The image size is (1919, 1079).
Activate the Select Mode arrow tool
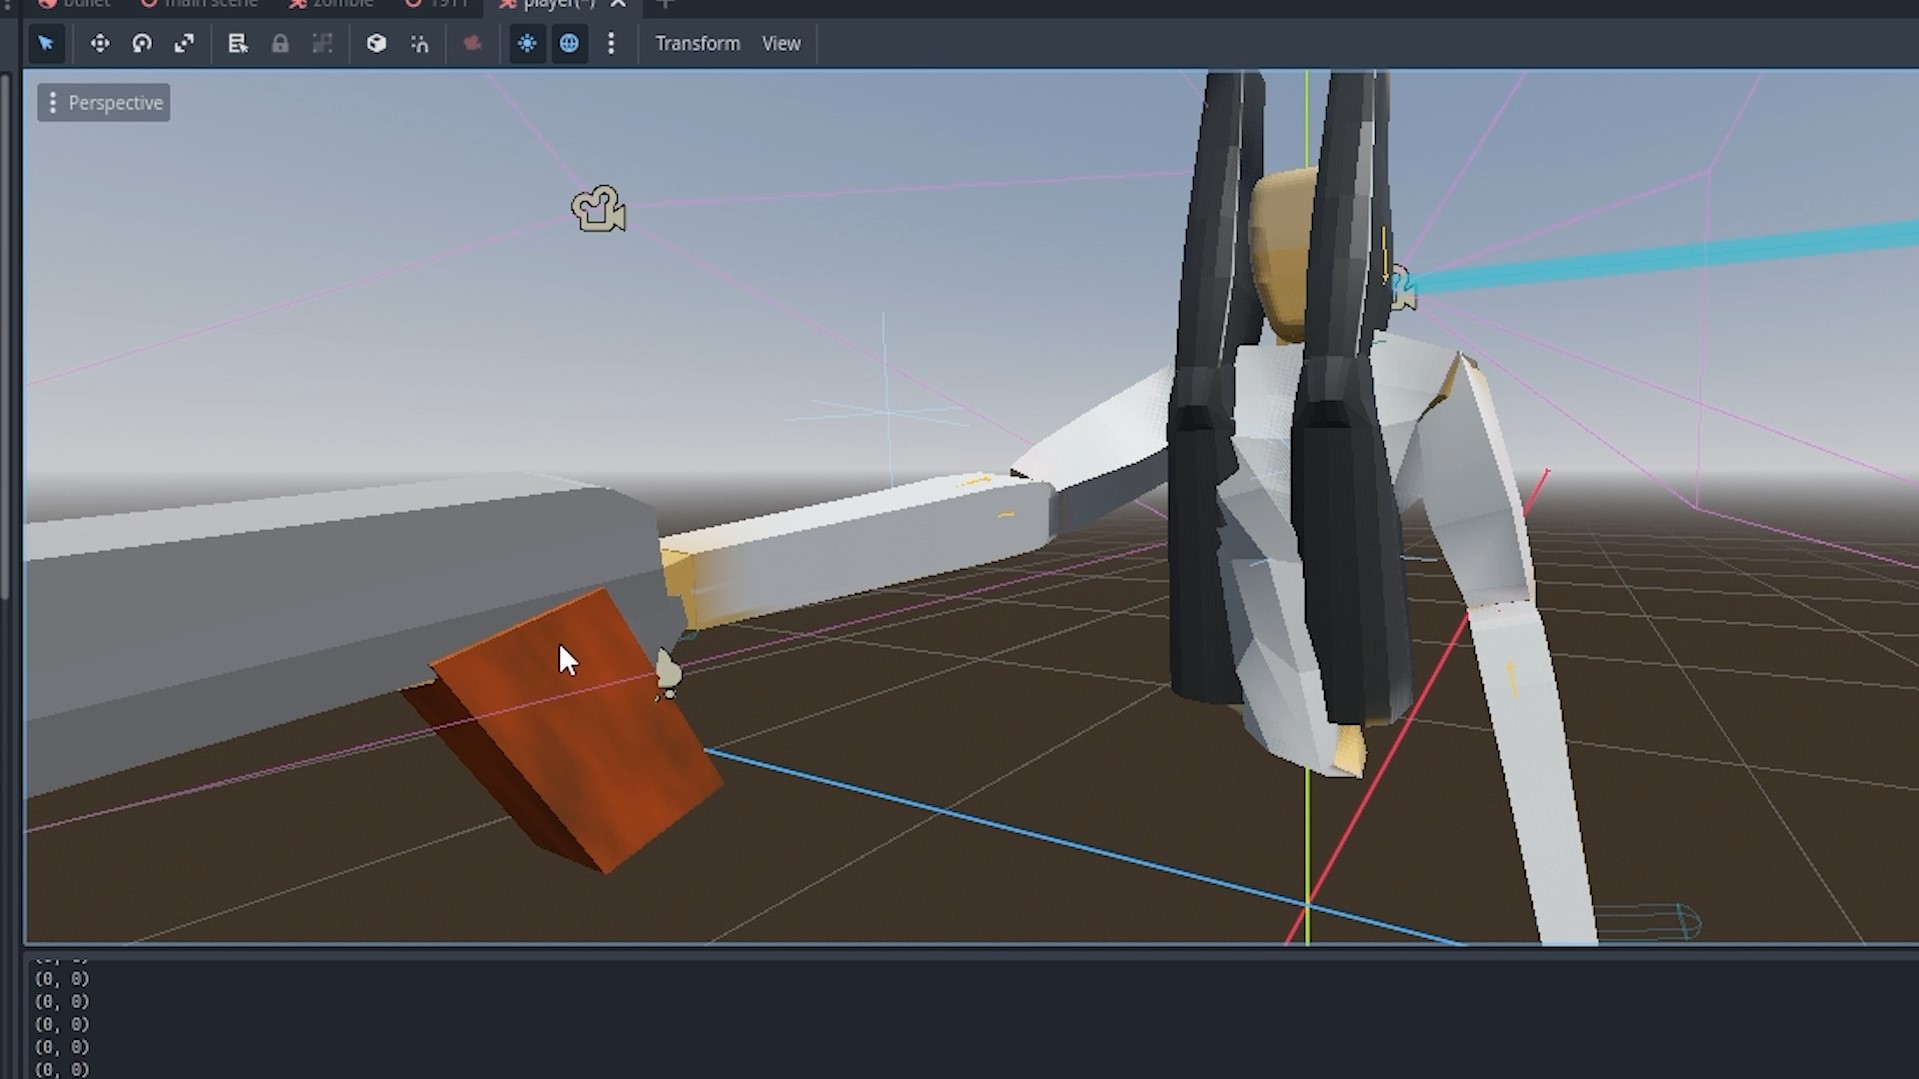click(46, 43)
